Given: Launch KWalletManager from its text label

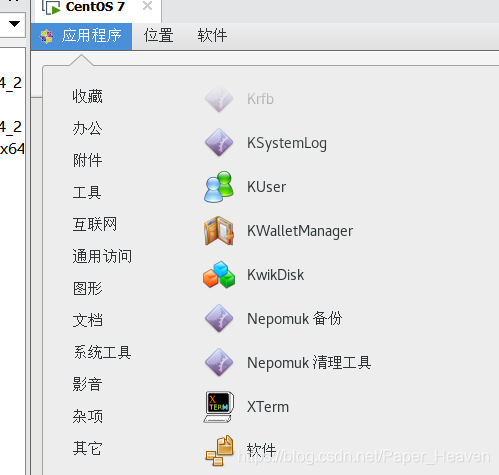Looking at the screenshot, I should [x=300, y=231].
